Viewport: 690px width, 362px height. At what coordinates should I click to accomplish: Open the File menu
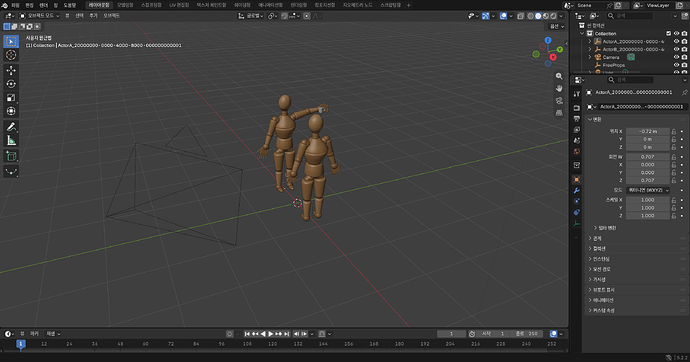pos(15,5)
